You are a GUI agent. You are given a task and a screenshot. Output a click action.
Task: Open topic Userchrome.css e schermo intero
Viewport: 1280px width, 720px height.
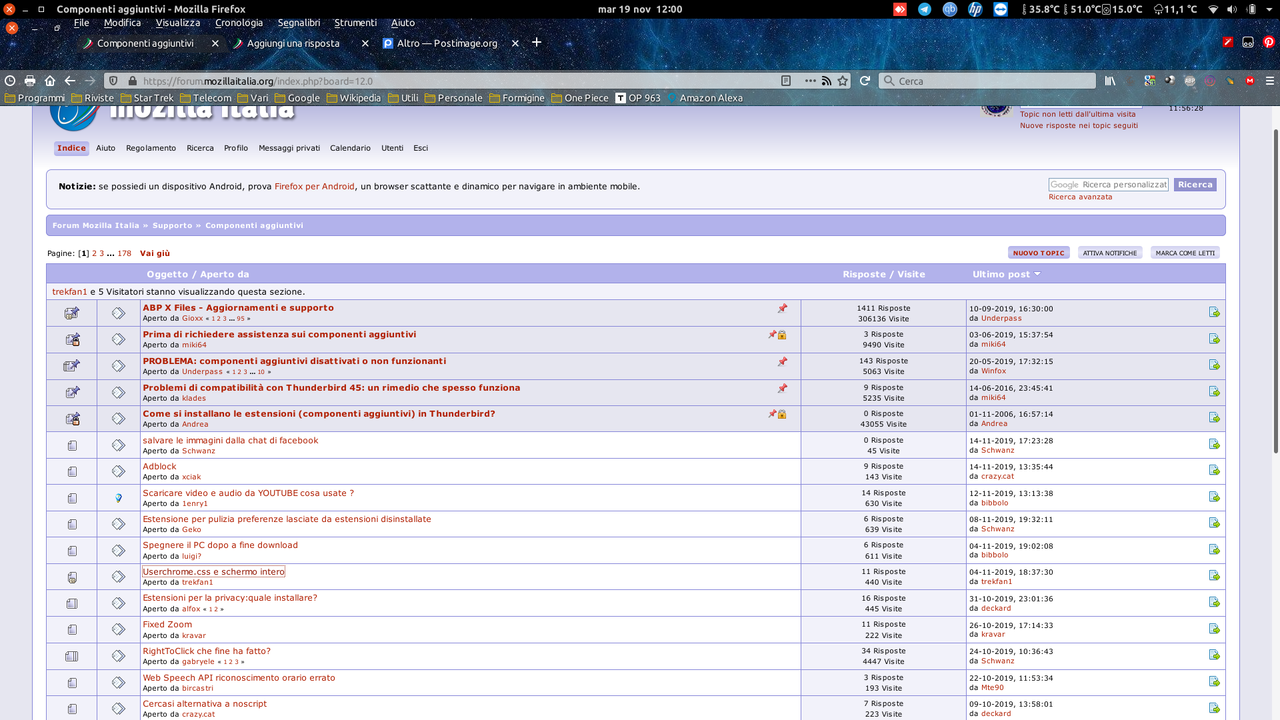point(214,572)
